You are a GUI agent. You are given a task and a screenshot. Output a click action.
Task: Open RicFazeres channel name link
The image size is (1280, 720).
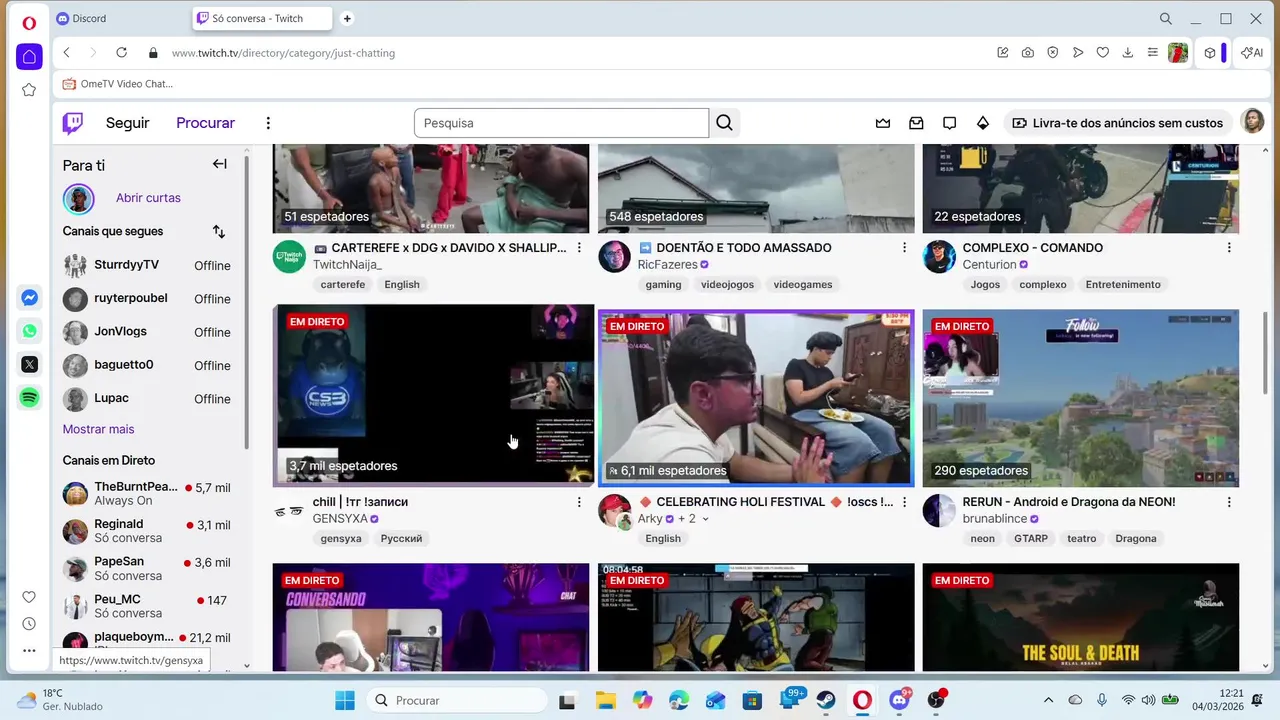click(667, 265)
